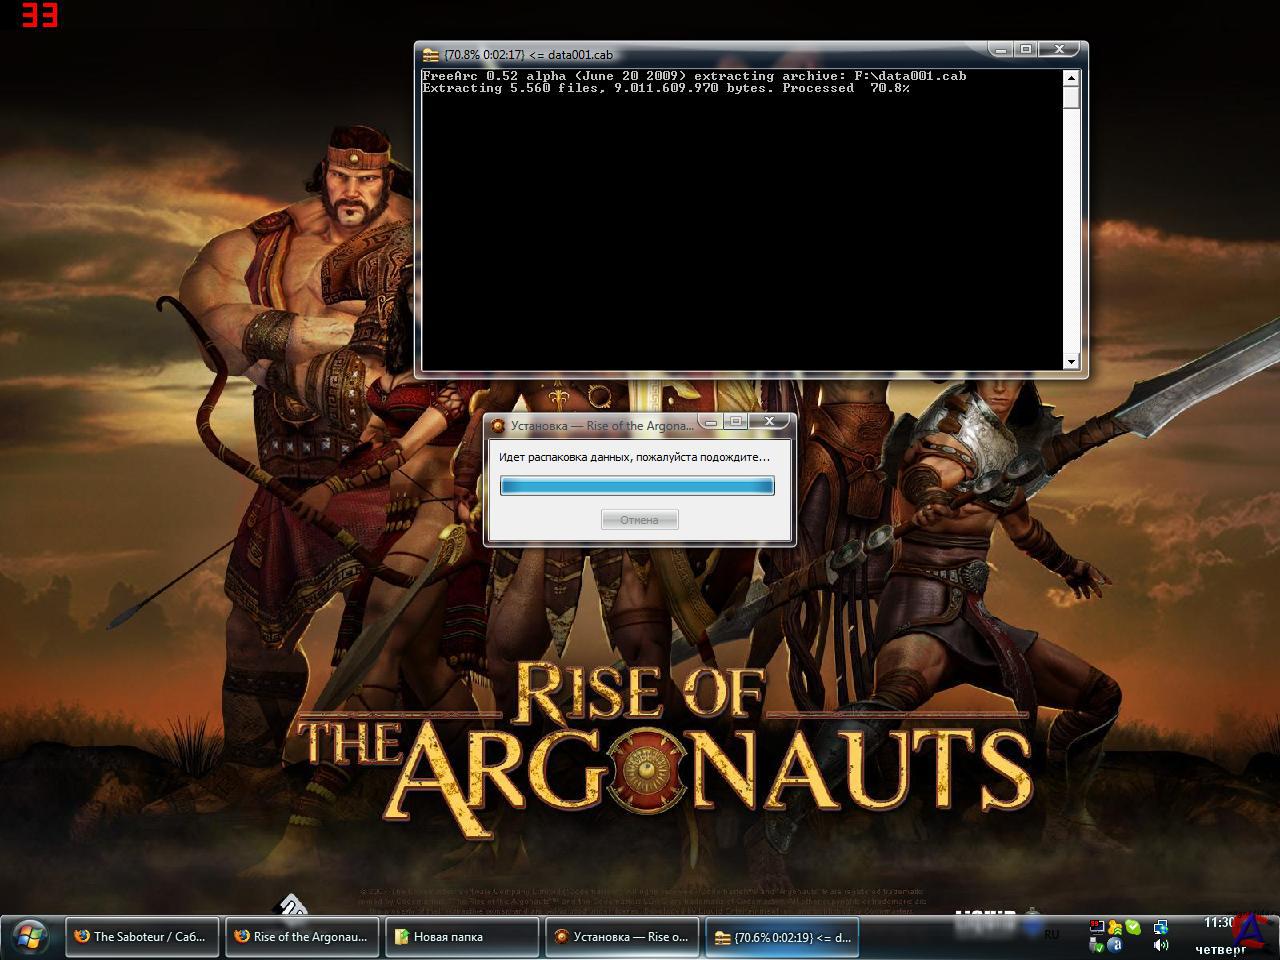1280x960 pixels.
Task: Click the RU language indicator
Action: click(1051, 934)
